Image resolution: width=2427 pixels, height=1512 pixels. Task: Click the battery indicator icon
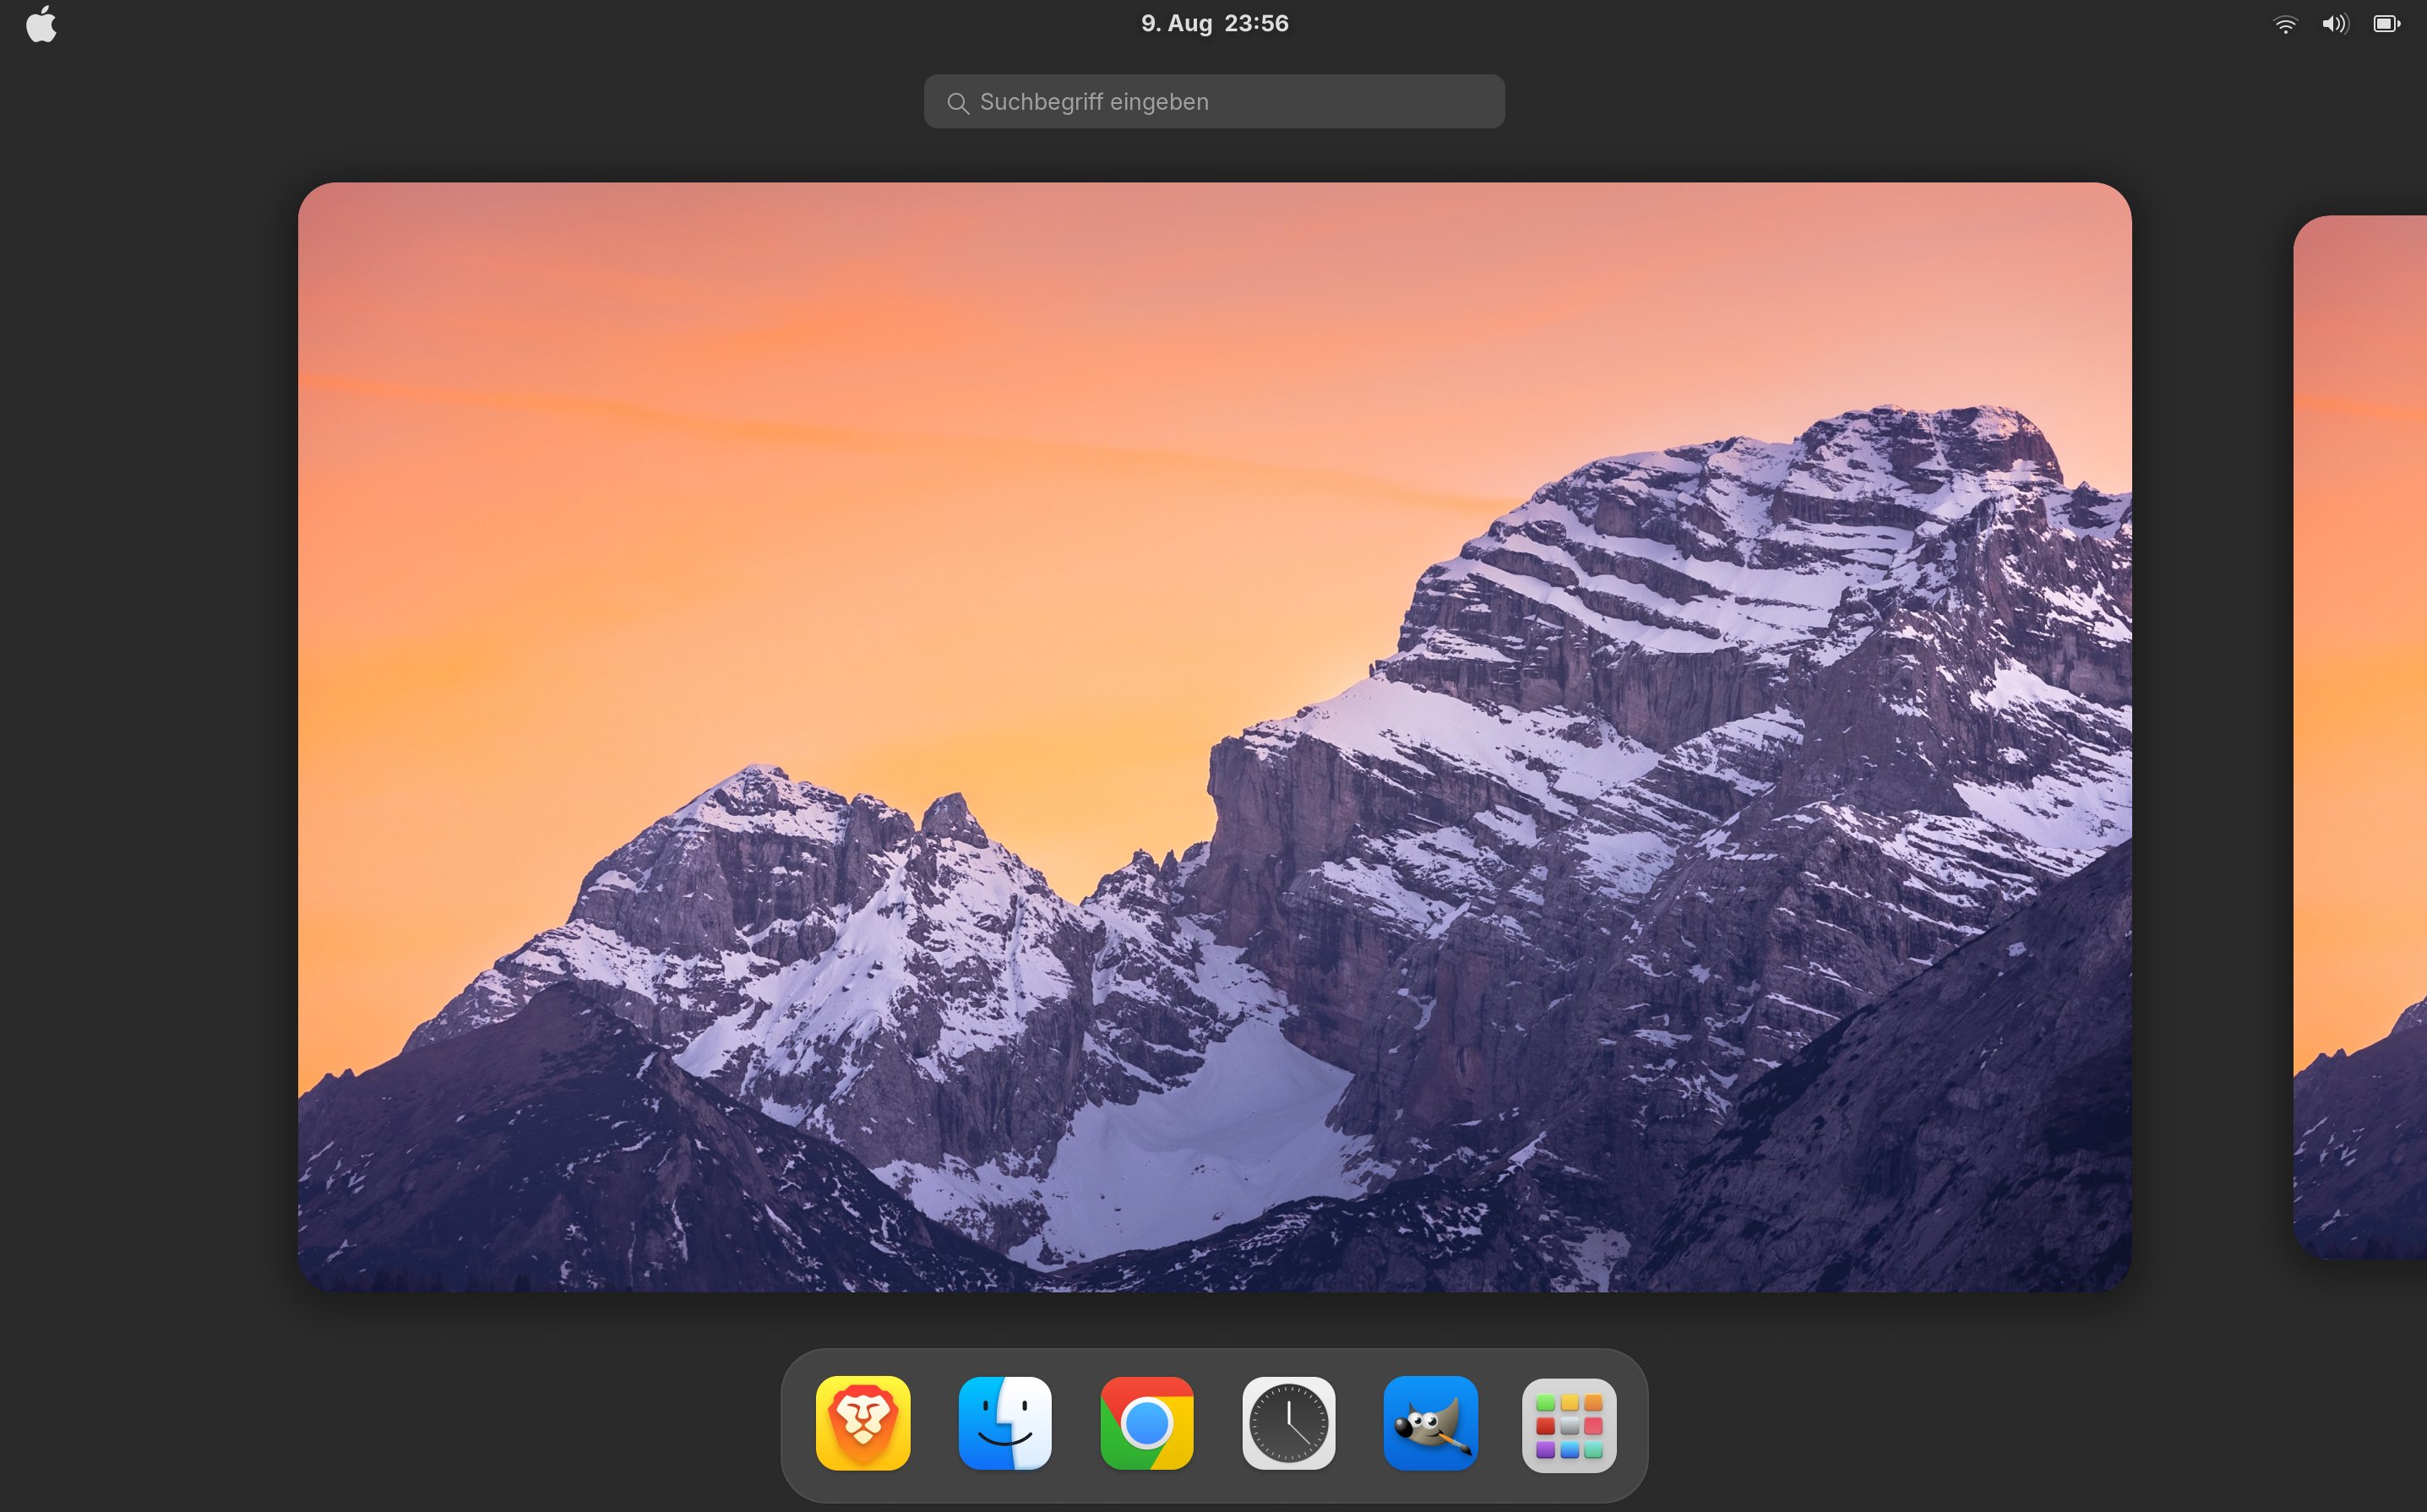pos(2387,24)
